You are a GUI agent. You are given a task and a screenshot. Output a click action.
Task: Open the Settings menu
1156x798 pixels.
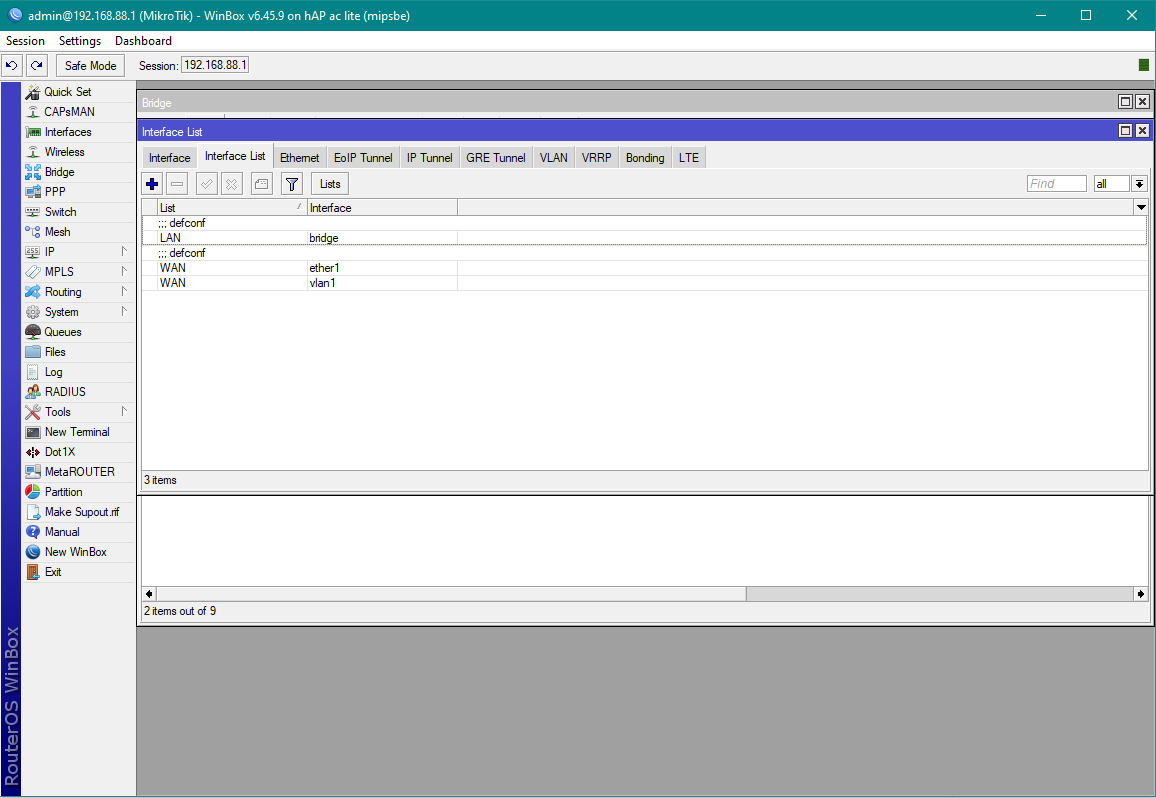point(80,41)
